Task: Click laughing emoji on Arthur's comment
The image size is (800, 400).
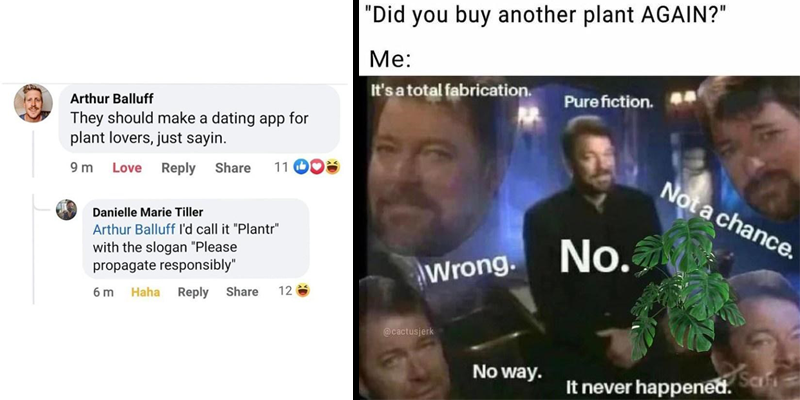Action: 332,167
